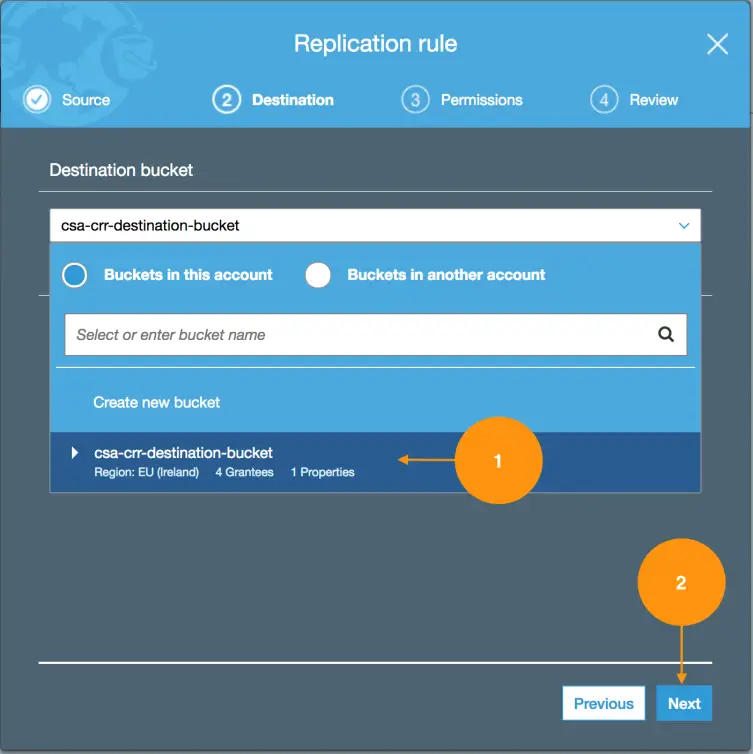Screen dimensions: 753x754
Task: Close the Replication rule dialog
Action: pos(717,44)
